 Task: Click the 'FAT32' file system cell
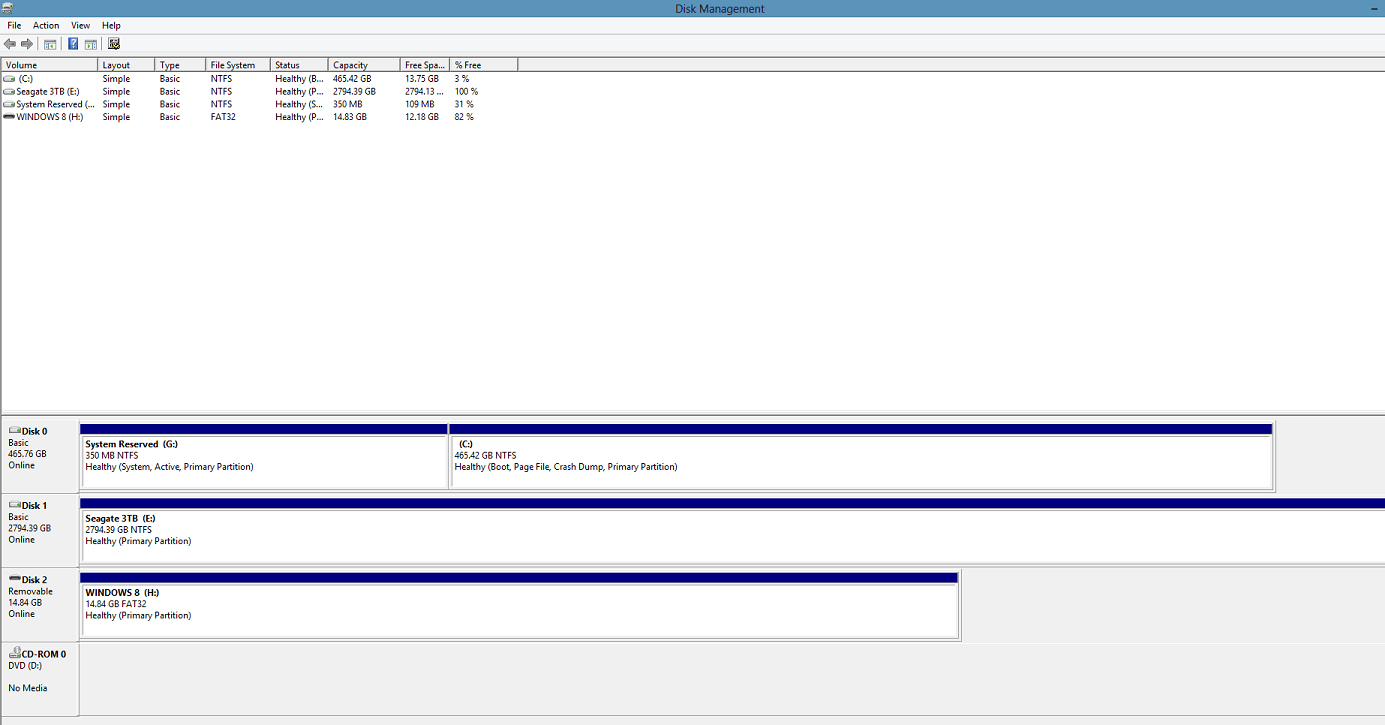223,117
